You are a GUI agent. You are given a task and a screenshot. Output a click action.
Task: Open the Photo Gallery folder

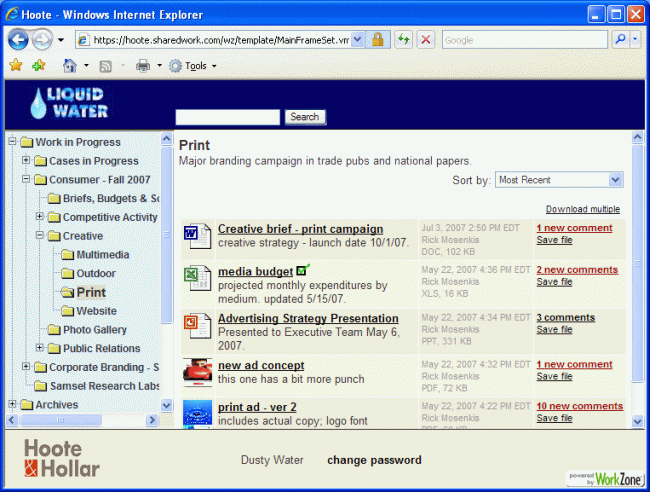point(87,330)
